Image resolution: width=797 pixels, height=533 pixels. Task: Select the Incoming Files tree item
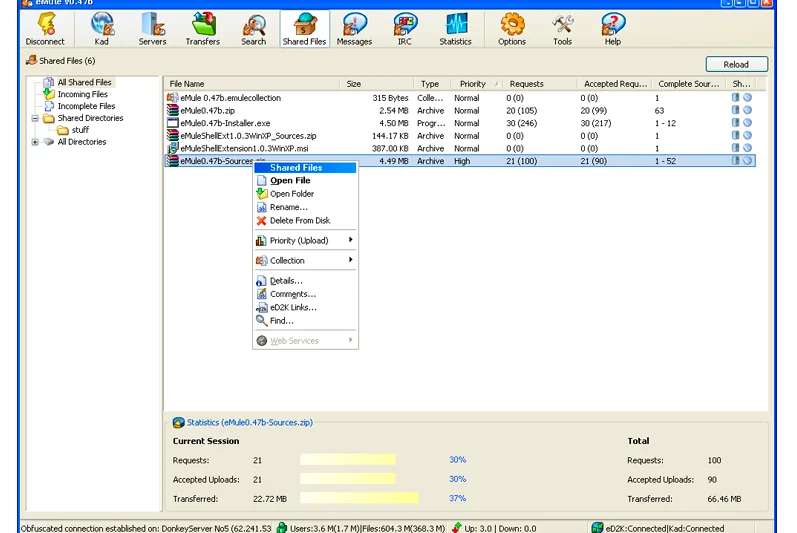point(82,95)
